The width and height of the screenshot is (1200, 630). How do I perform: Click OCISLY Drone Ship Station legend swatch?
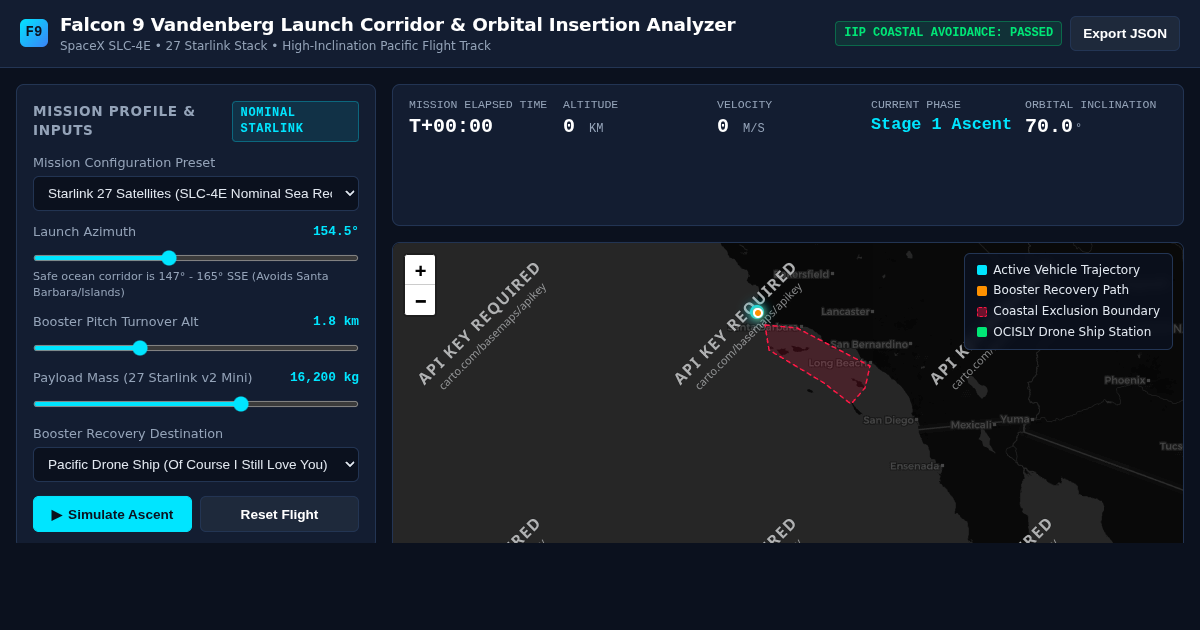point(982,332)
